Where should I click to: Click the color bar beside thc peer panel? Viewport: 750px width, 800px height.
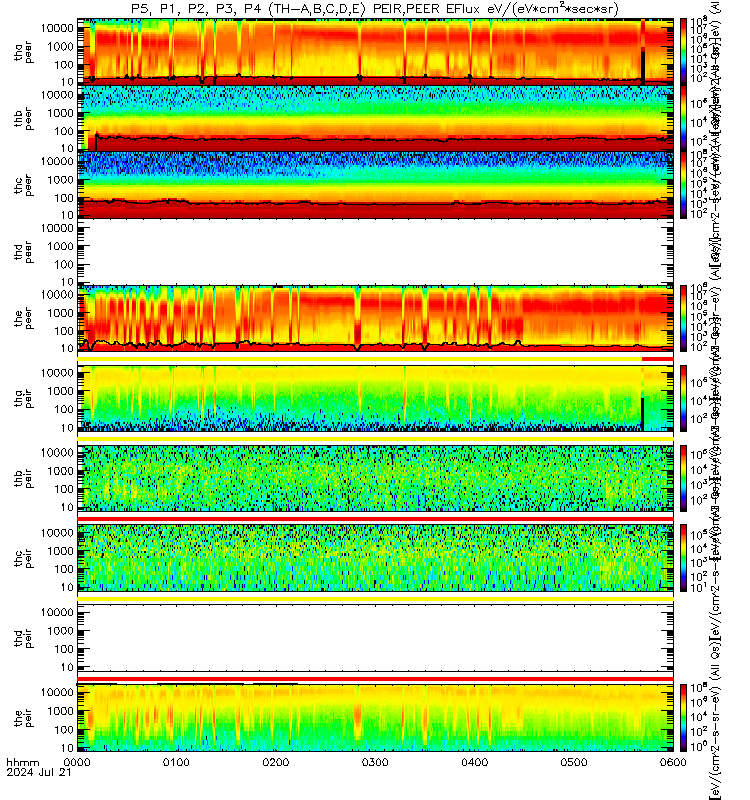[684, 185]
